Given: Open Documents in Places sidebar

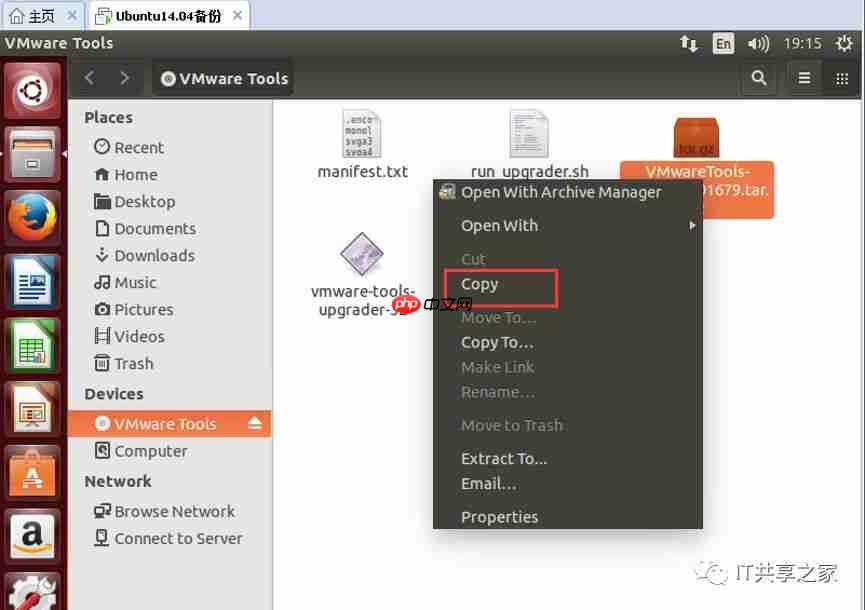Looking at the screenshot, I should click(x=170, y=228).
